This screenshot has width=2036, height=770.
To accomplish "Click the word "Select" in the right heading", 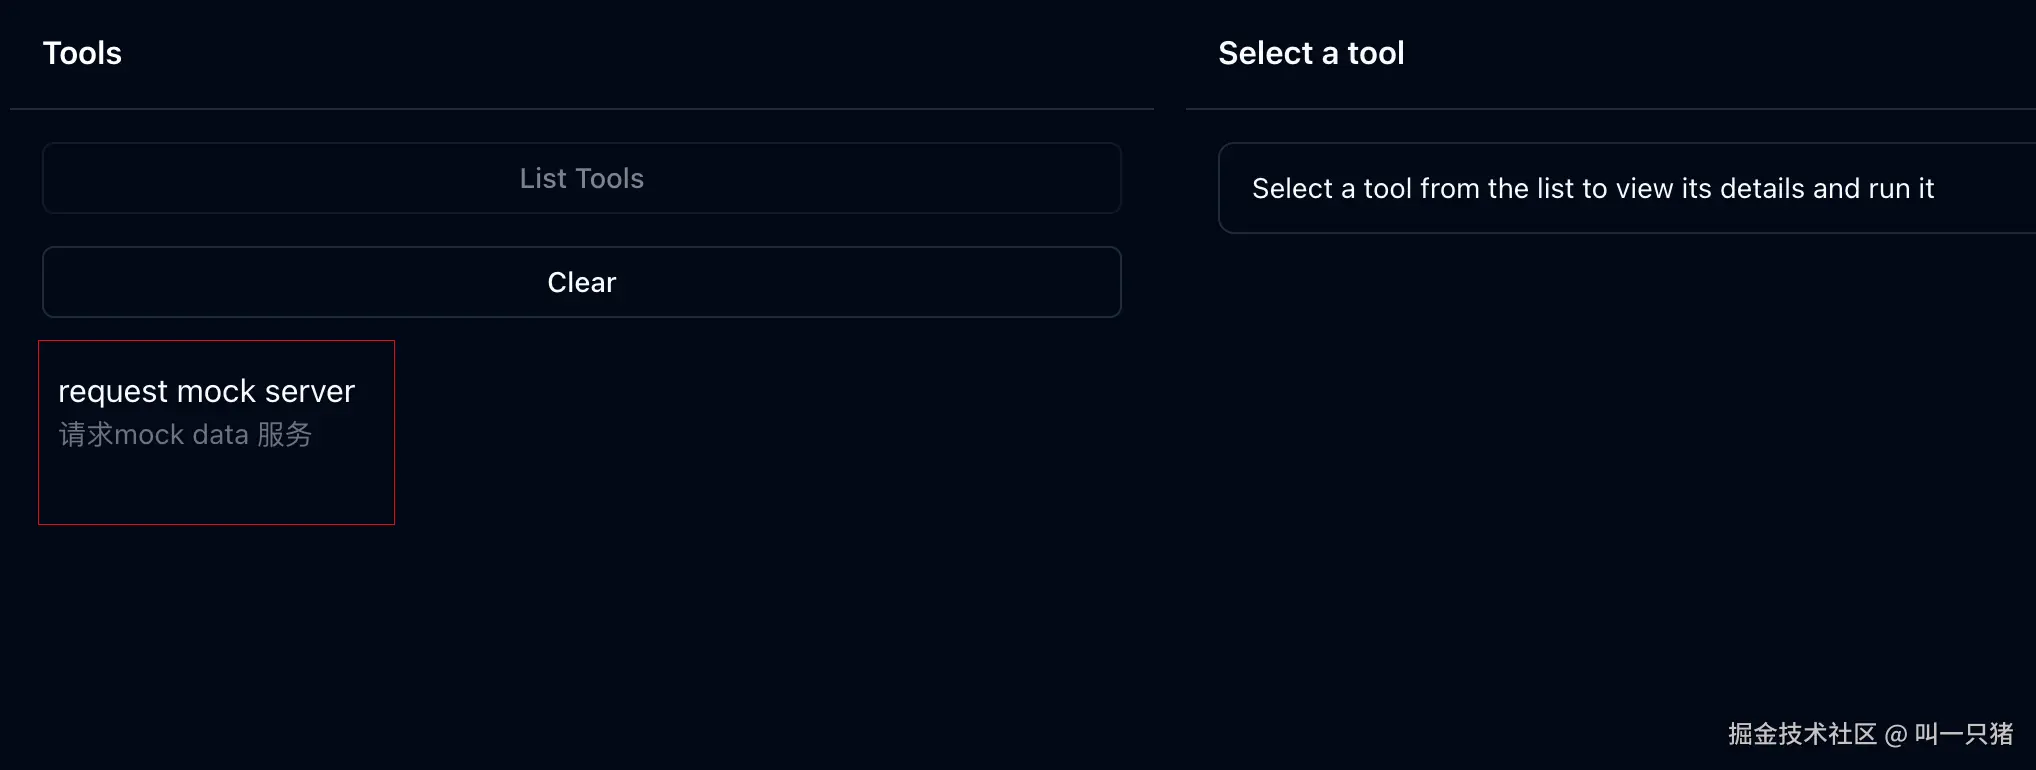I will tap(1265, 53).
